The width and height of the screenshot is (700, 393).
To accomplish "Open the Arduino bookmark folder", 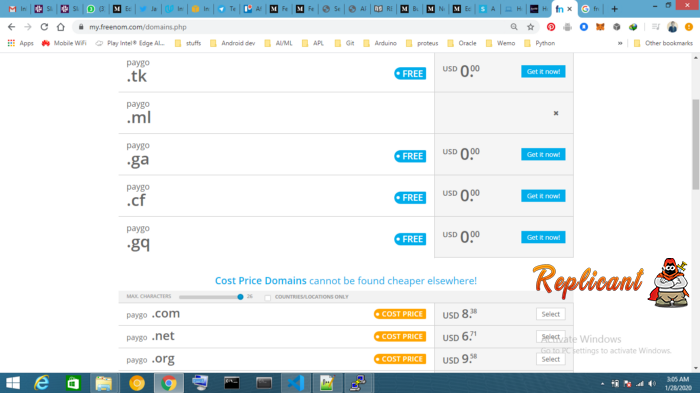I will pyautogui.click(x=380, y=43).
